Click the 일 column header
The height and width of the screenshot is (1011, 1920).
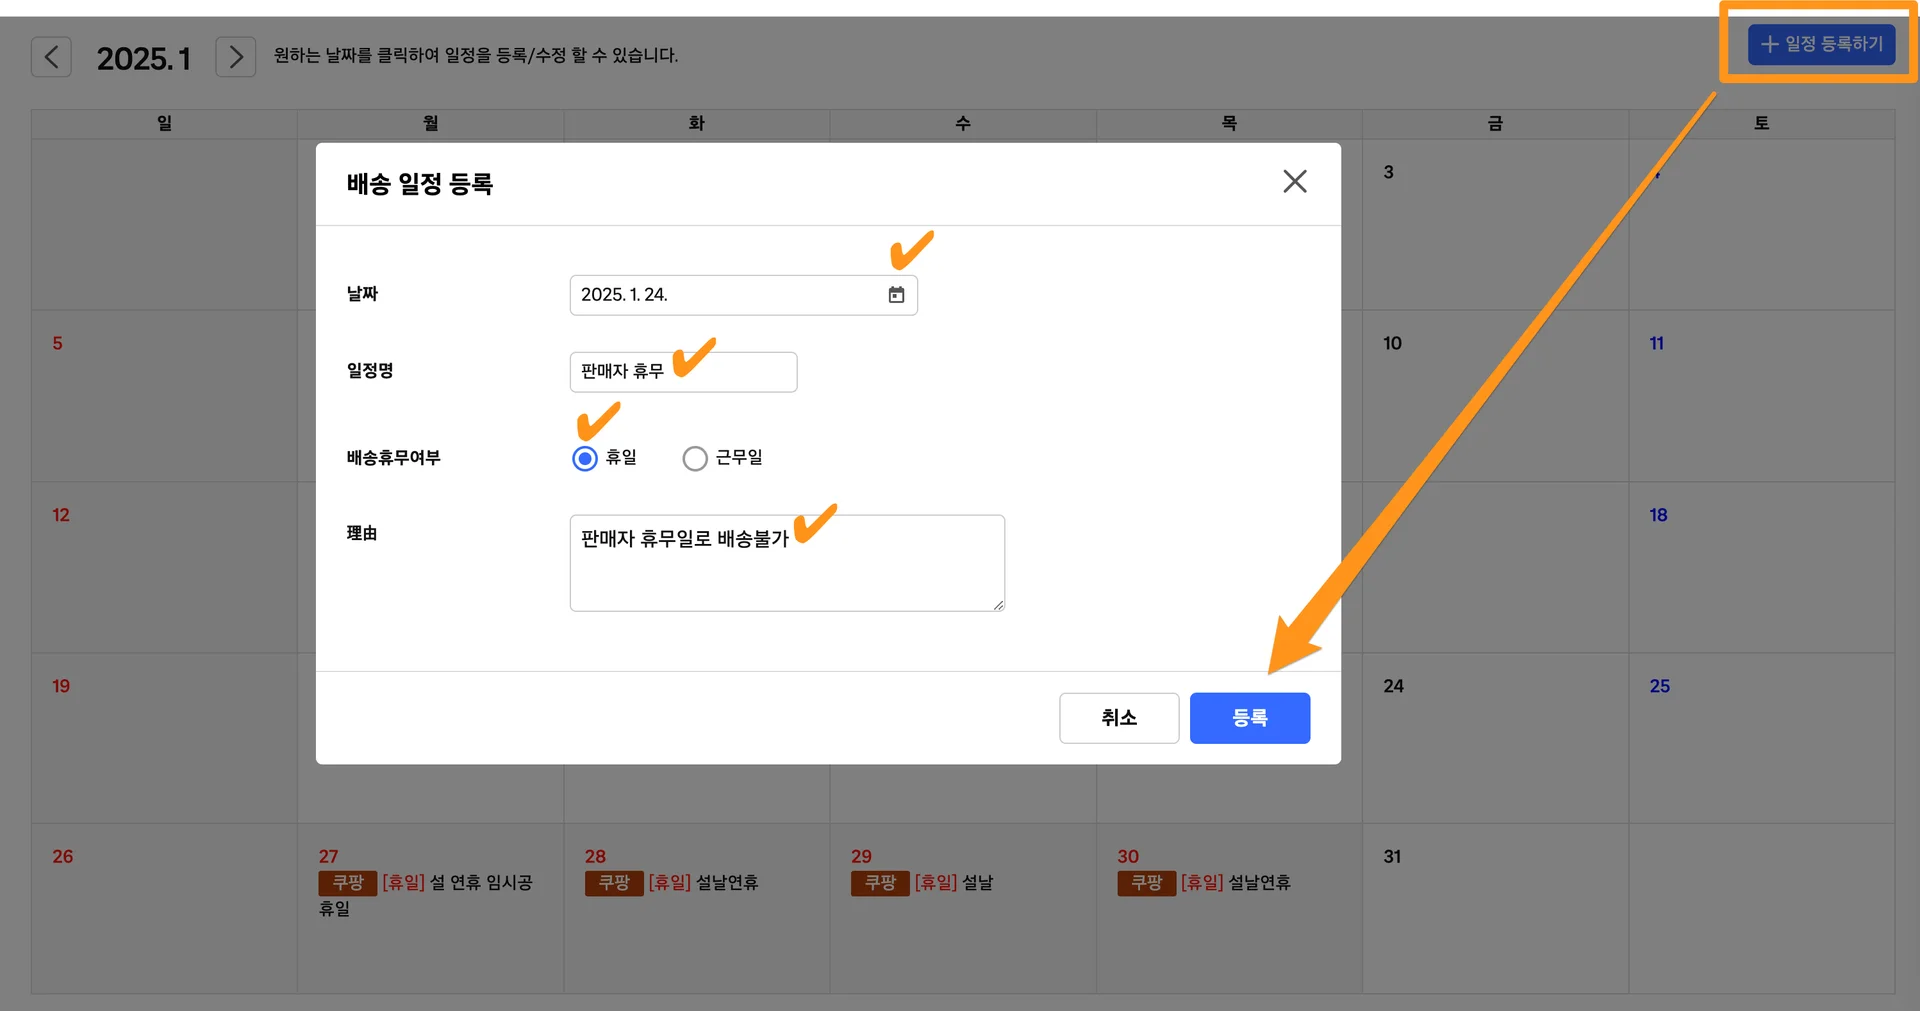[x=164, y=123]
